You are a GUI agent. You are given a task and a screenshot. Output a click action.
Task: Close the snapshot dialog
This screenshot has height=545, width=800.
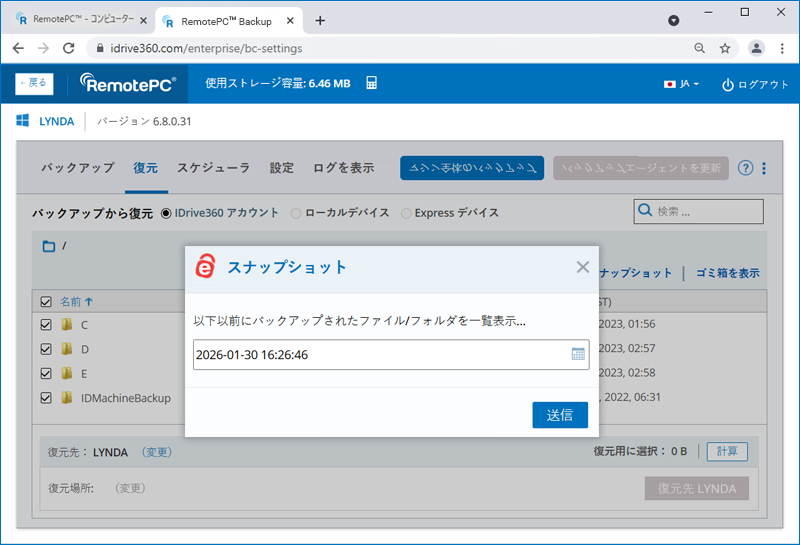pyautogui.click(x=583, y=267)
